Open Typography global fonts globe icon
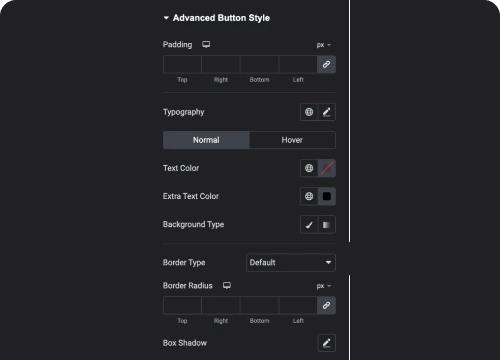The image size is (500, 360). point(309,112)
